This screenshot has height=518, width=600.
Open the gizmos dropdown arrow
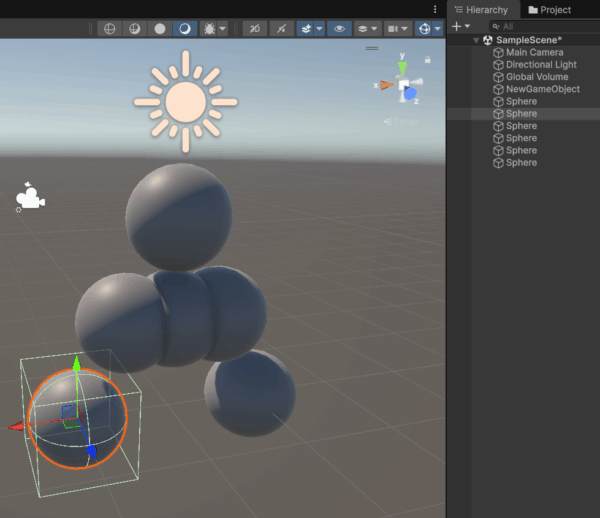coord(438,29)
